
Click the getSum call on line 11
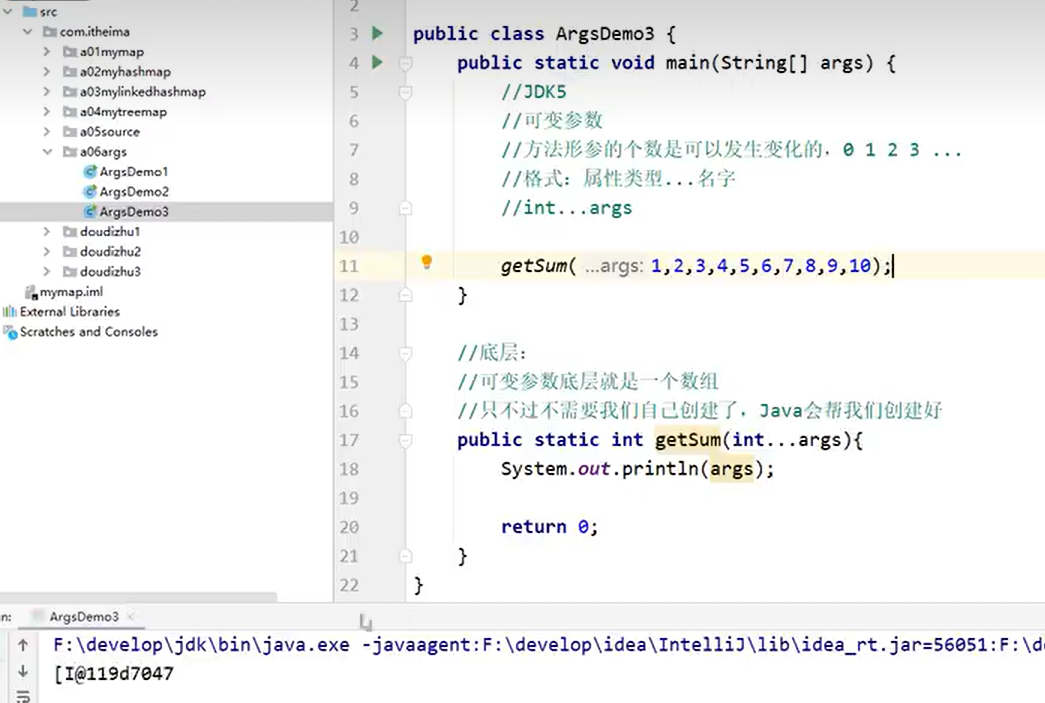[x=533, y=266]
